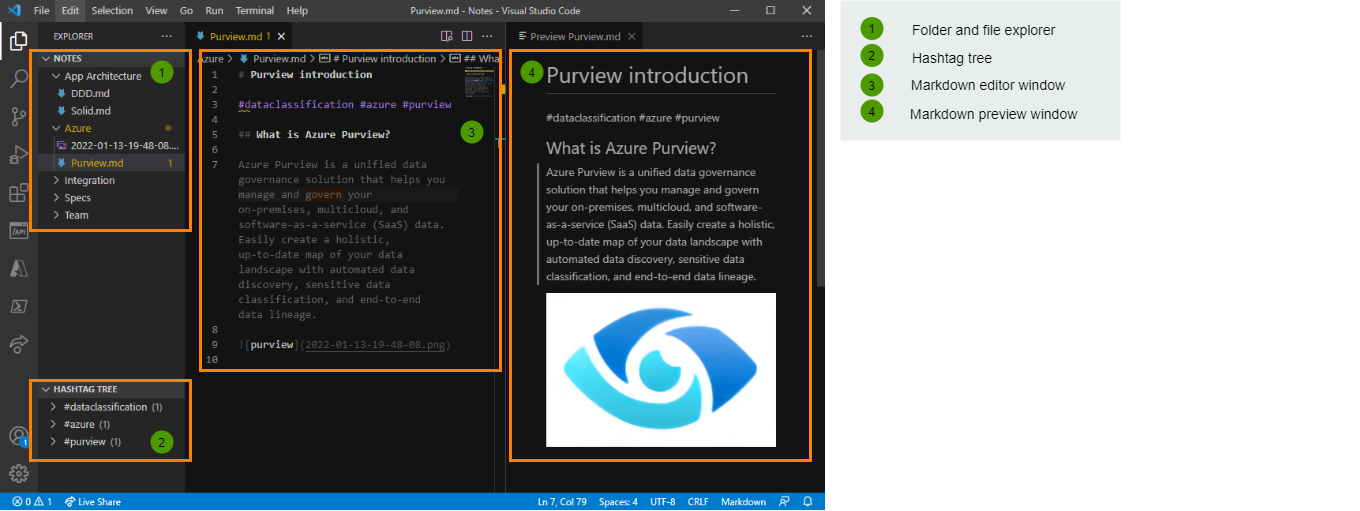1360x511 pixels.
Task: Expand the #purview hashtag node
Action: pyautogui.click(x=53, y=441)
